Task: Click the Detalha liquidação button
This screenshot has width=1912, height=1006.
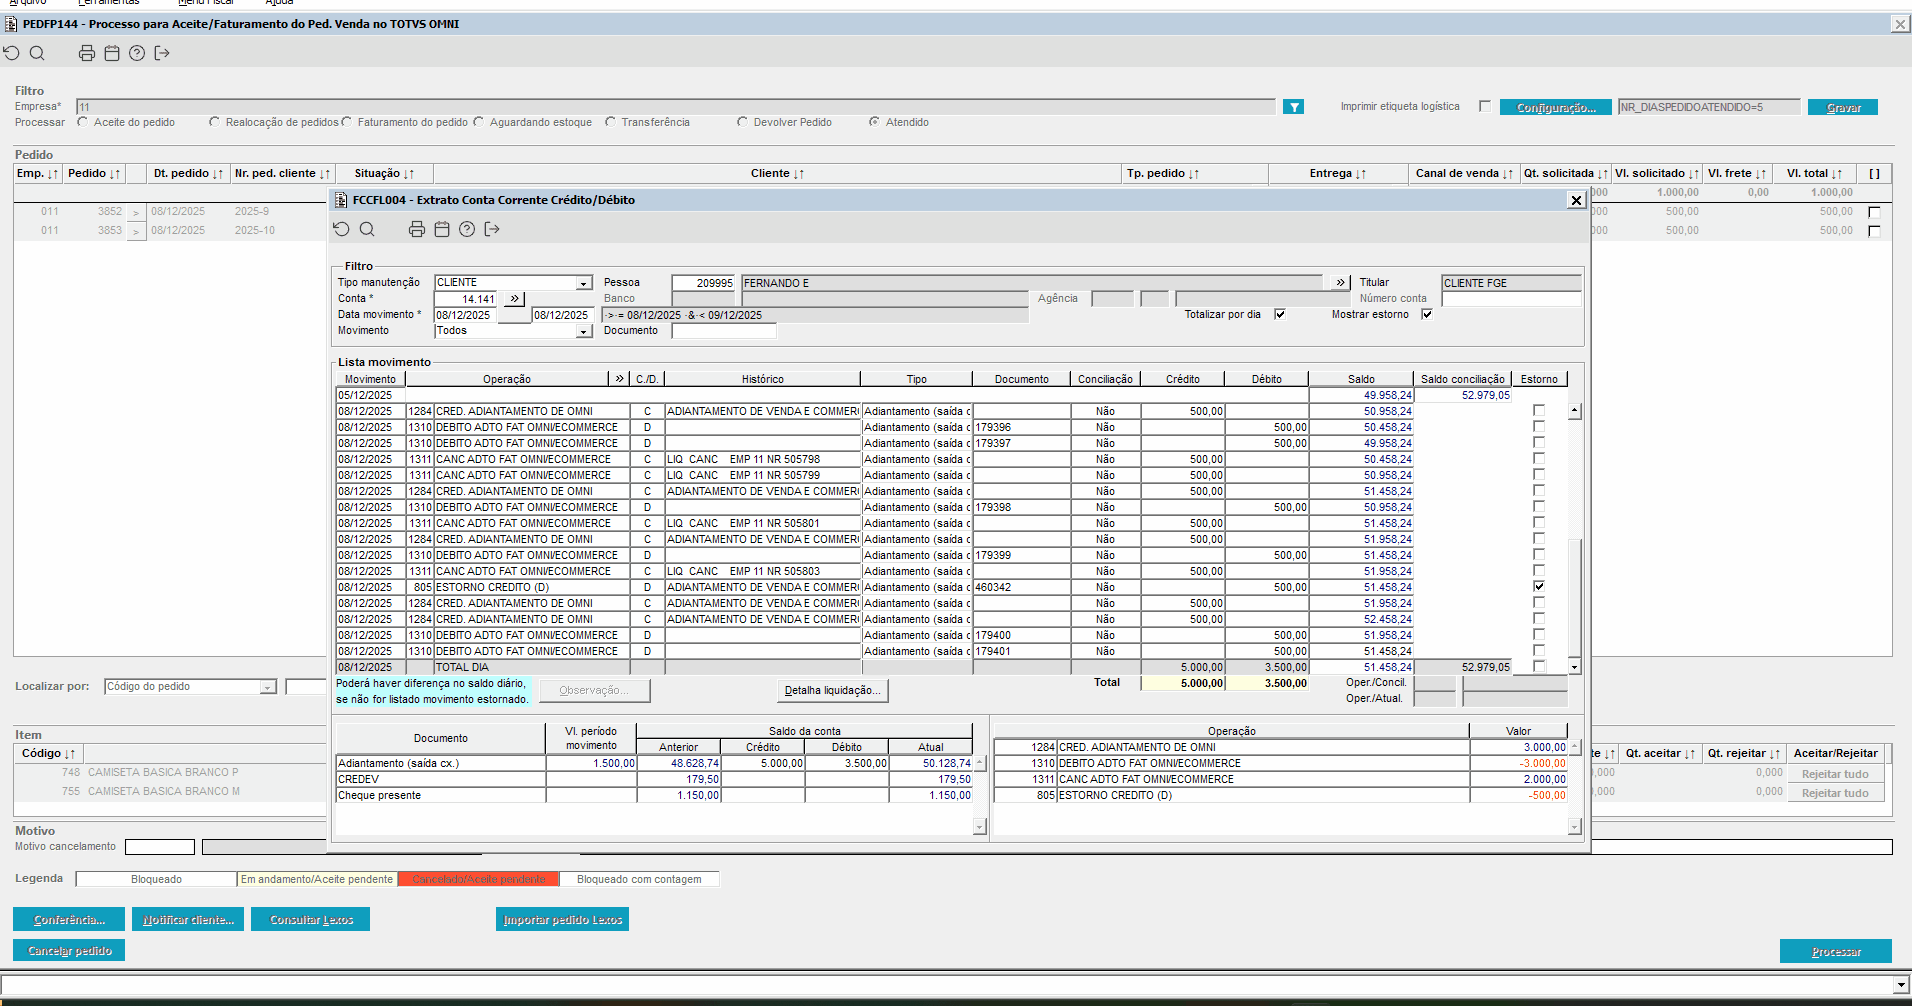Action: (832, 691)
